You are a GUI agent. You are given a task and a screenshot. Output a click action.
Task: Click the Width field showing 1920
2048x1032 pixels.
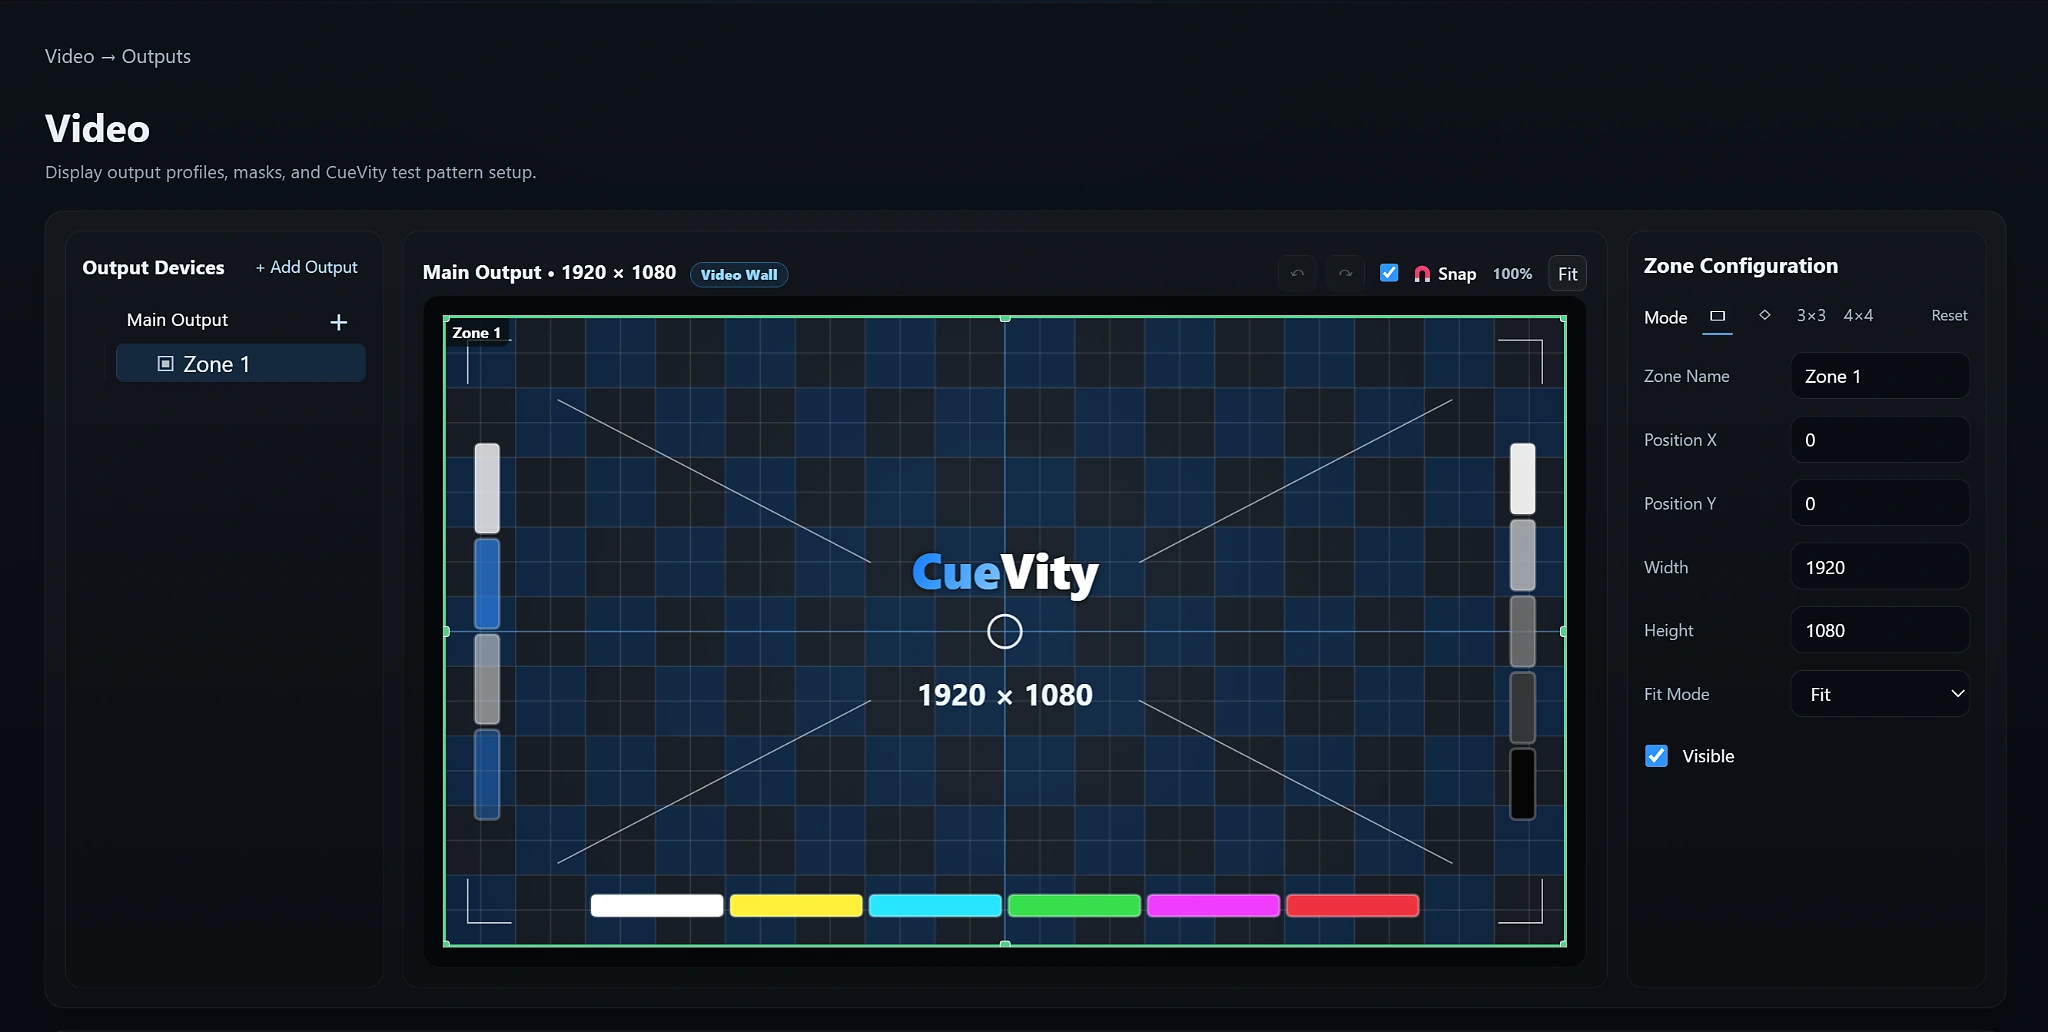click(x=1880, y=567)
